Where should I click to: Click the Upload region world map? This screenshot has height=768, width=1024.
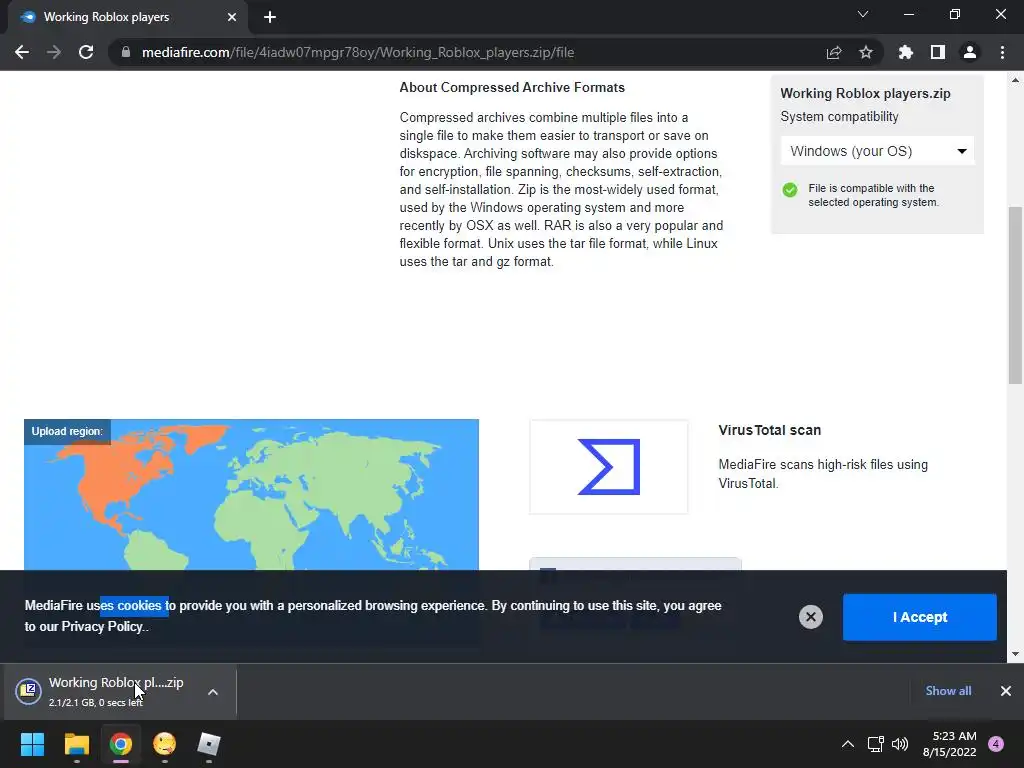tap(251, 494)
